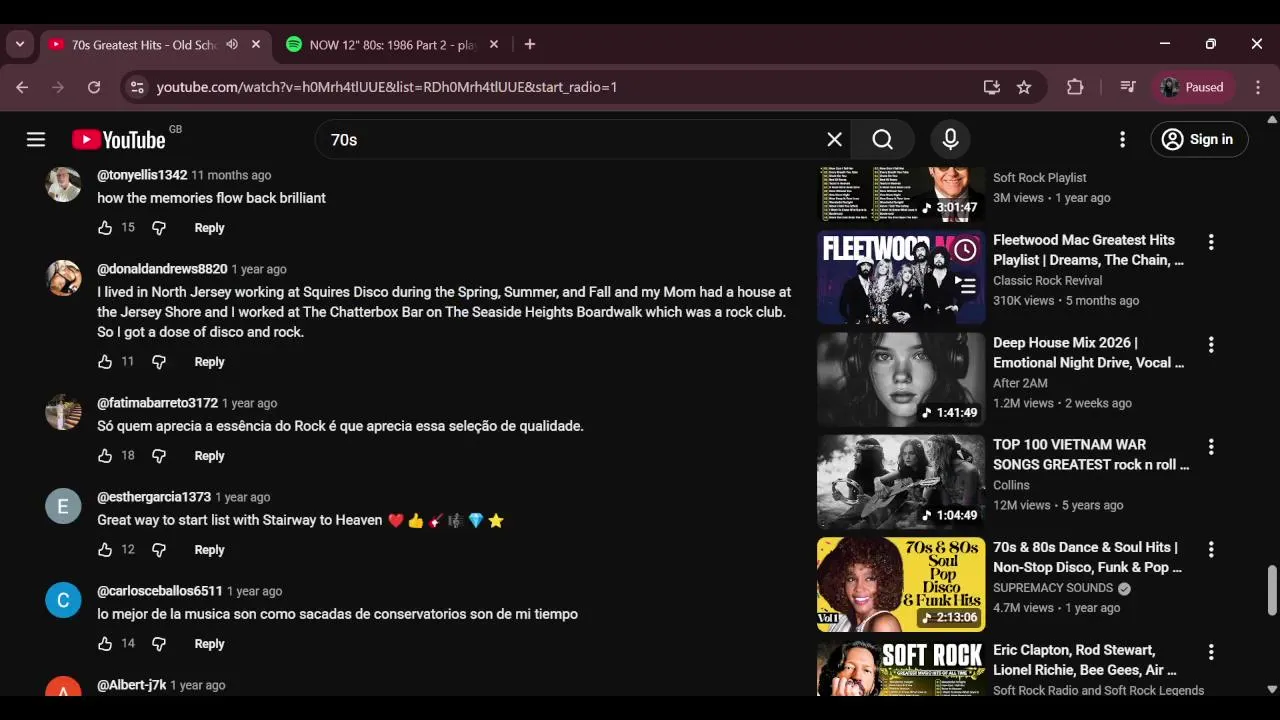The image size is (1280, 720).
Task: Click the avatar of @fatimabarreto3172
Action: point(63,412)
